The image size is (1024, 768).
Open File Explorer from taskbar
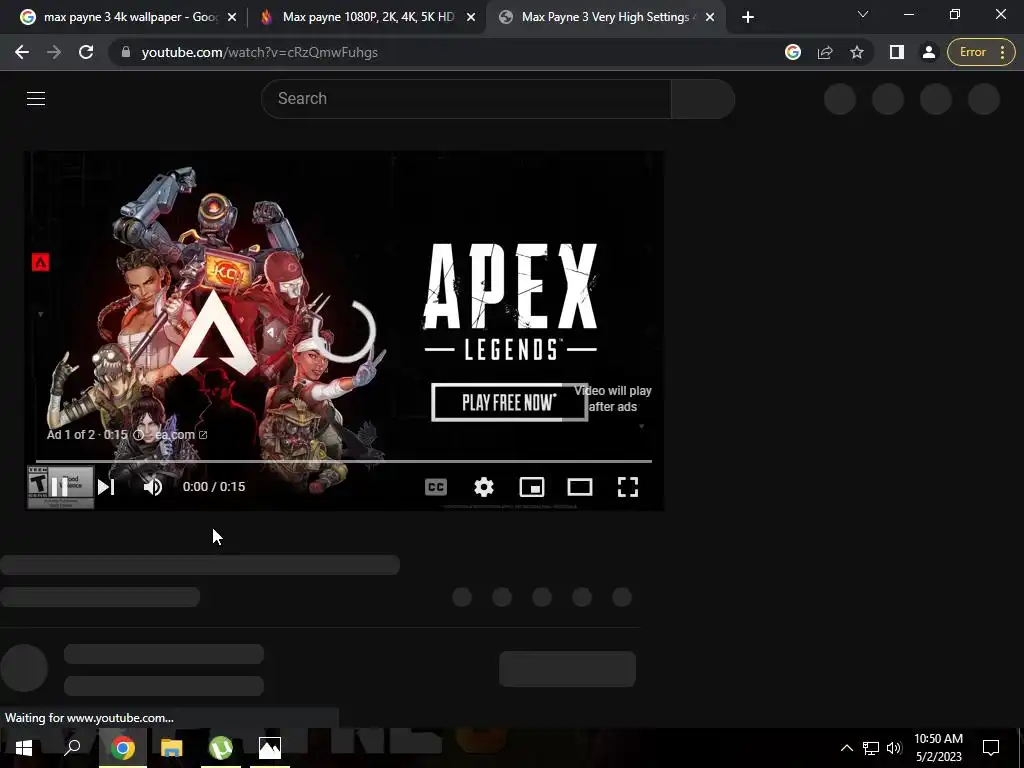172,748
